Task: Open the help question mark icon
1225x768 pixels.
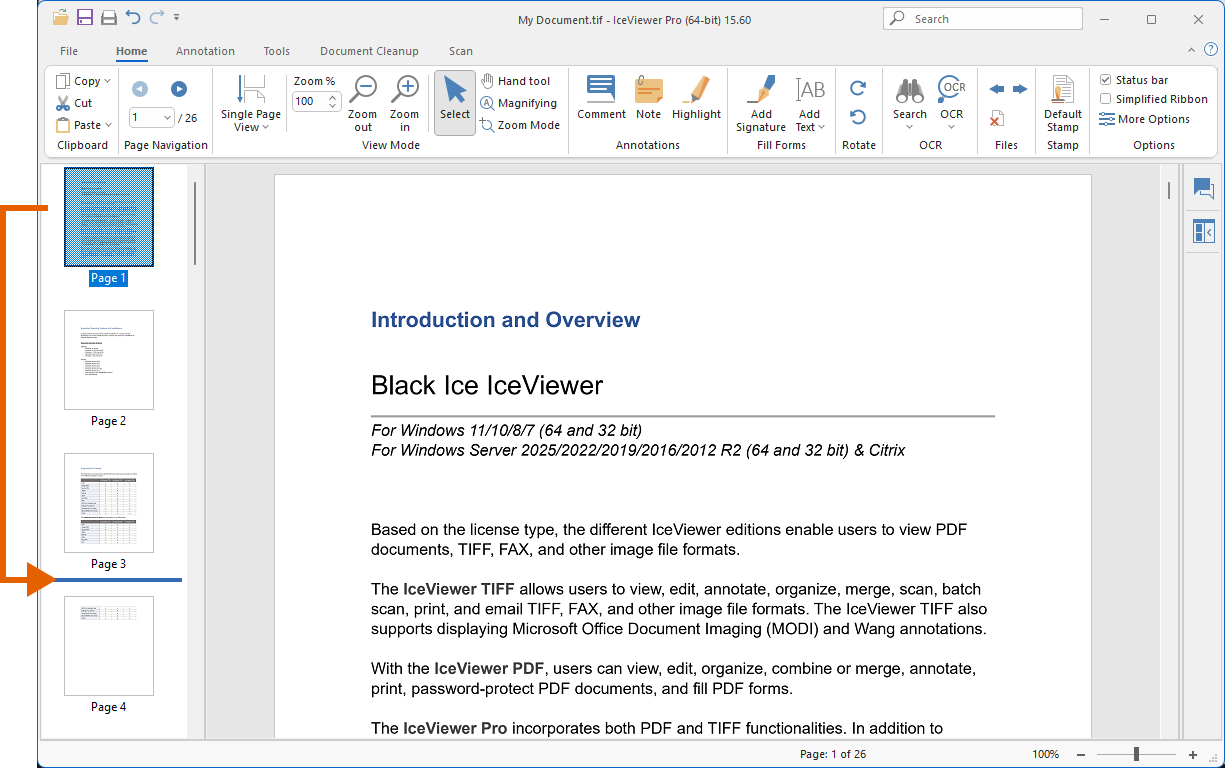Action: click(1210, 49)
